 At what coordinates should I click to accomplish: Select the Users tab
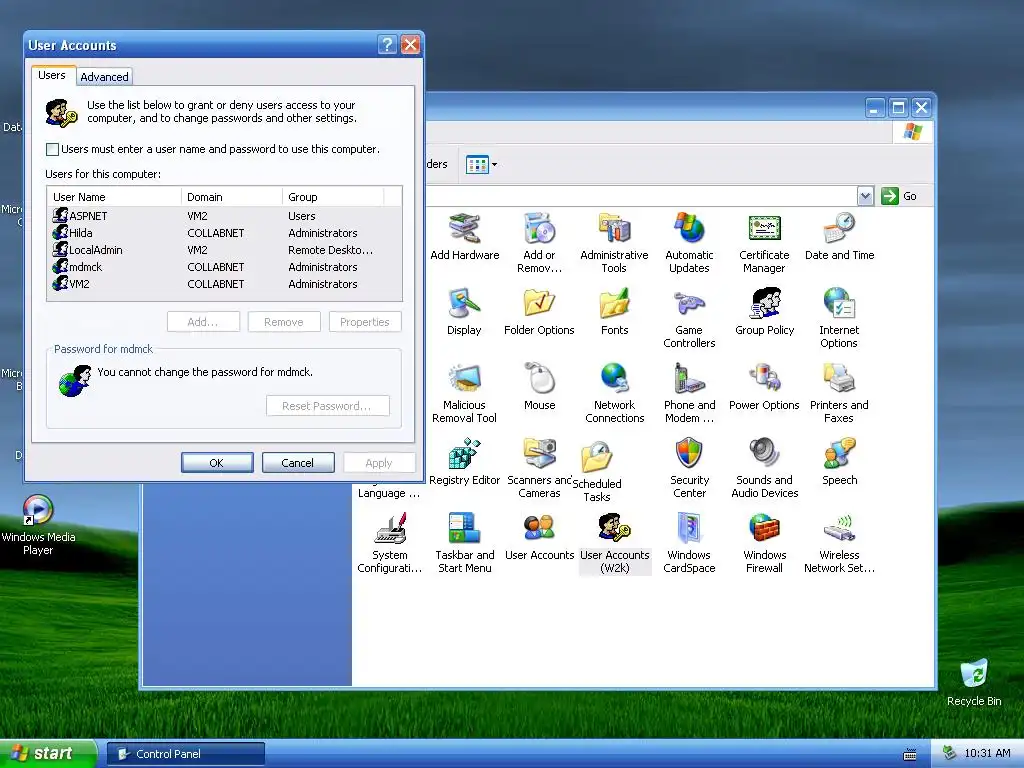[x=52, y=75]
